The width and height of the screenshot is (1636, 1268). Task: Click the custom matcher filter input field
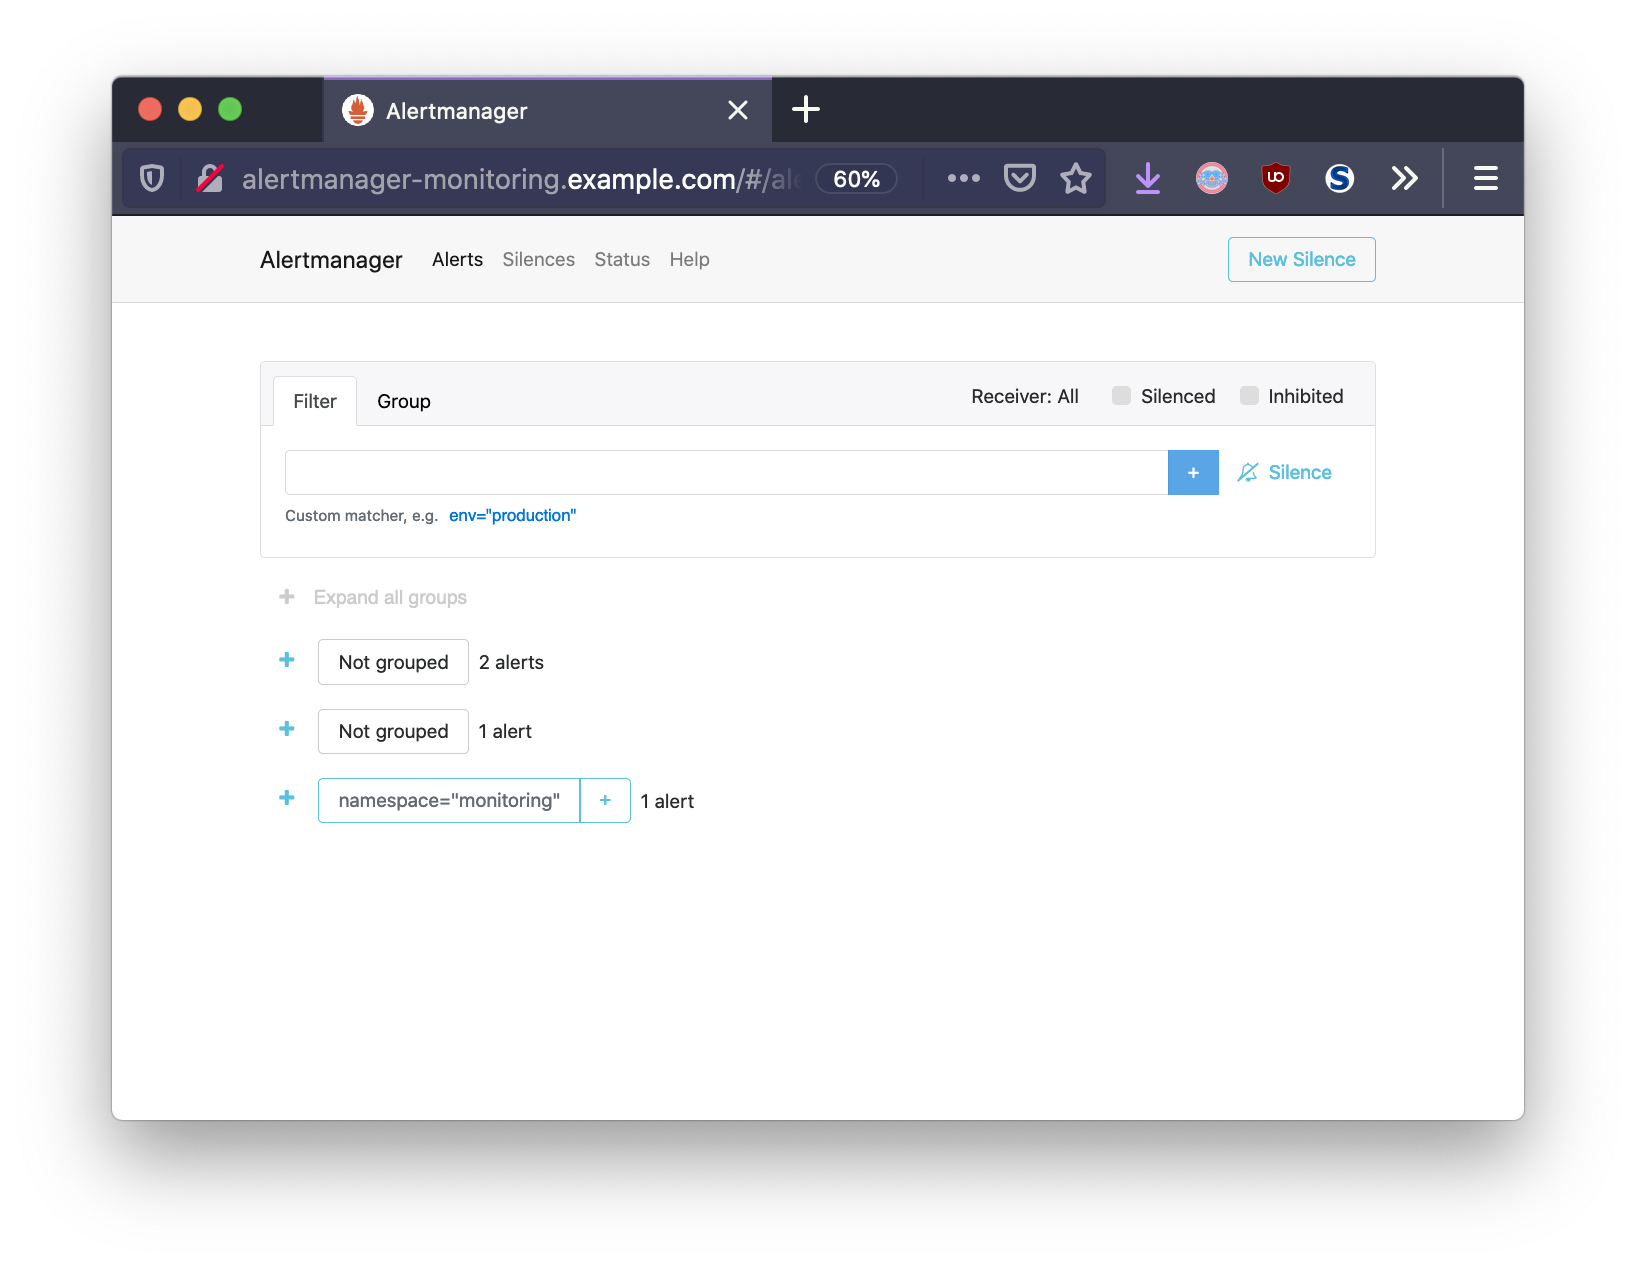tap(726, 472)
